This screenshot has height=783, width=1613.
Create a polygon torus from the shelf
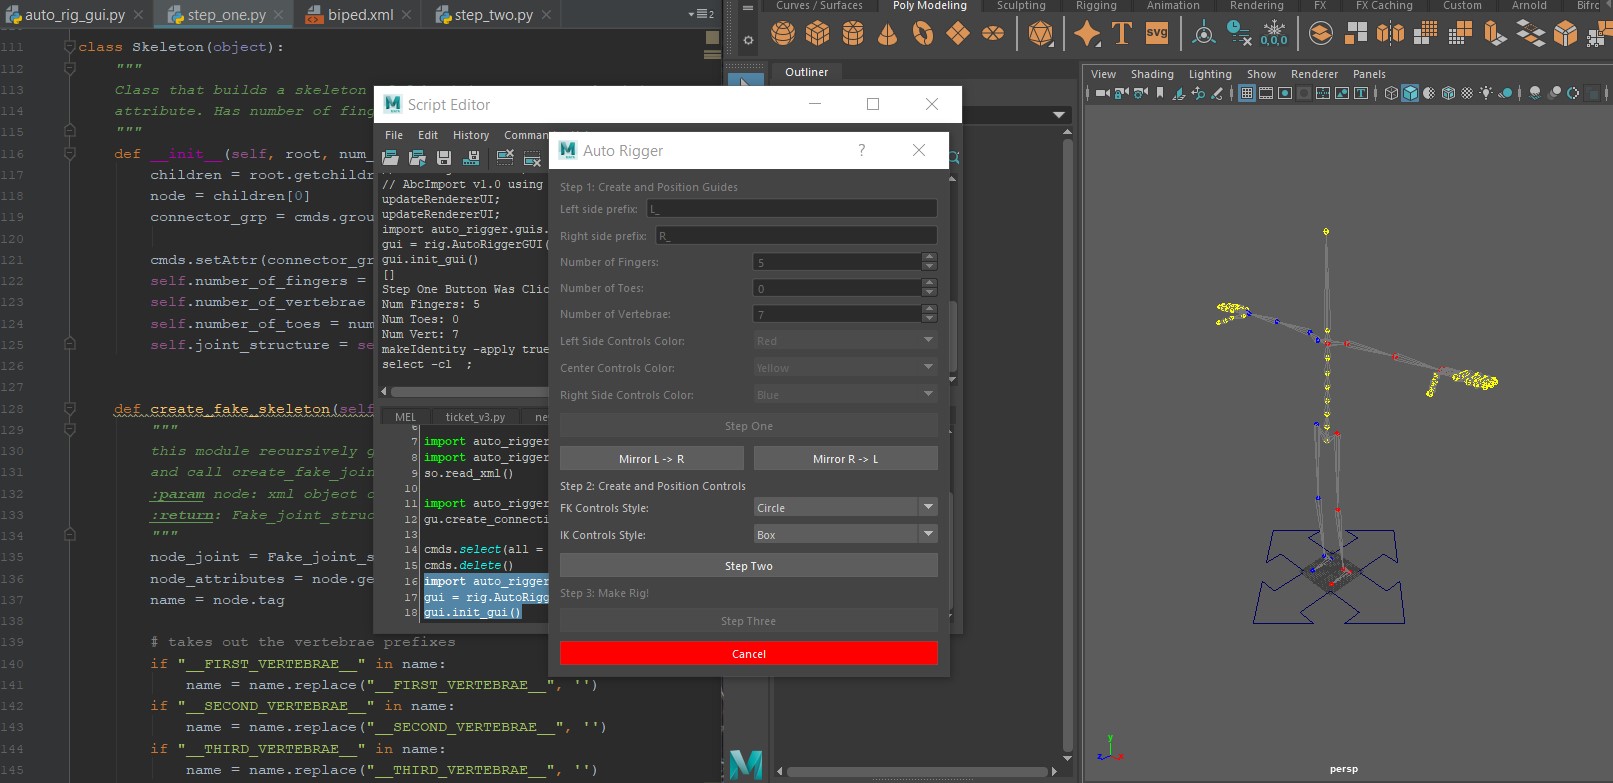pos(923,34)
